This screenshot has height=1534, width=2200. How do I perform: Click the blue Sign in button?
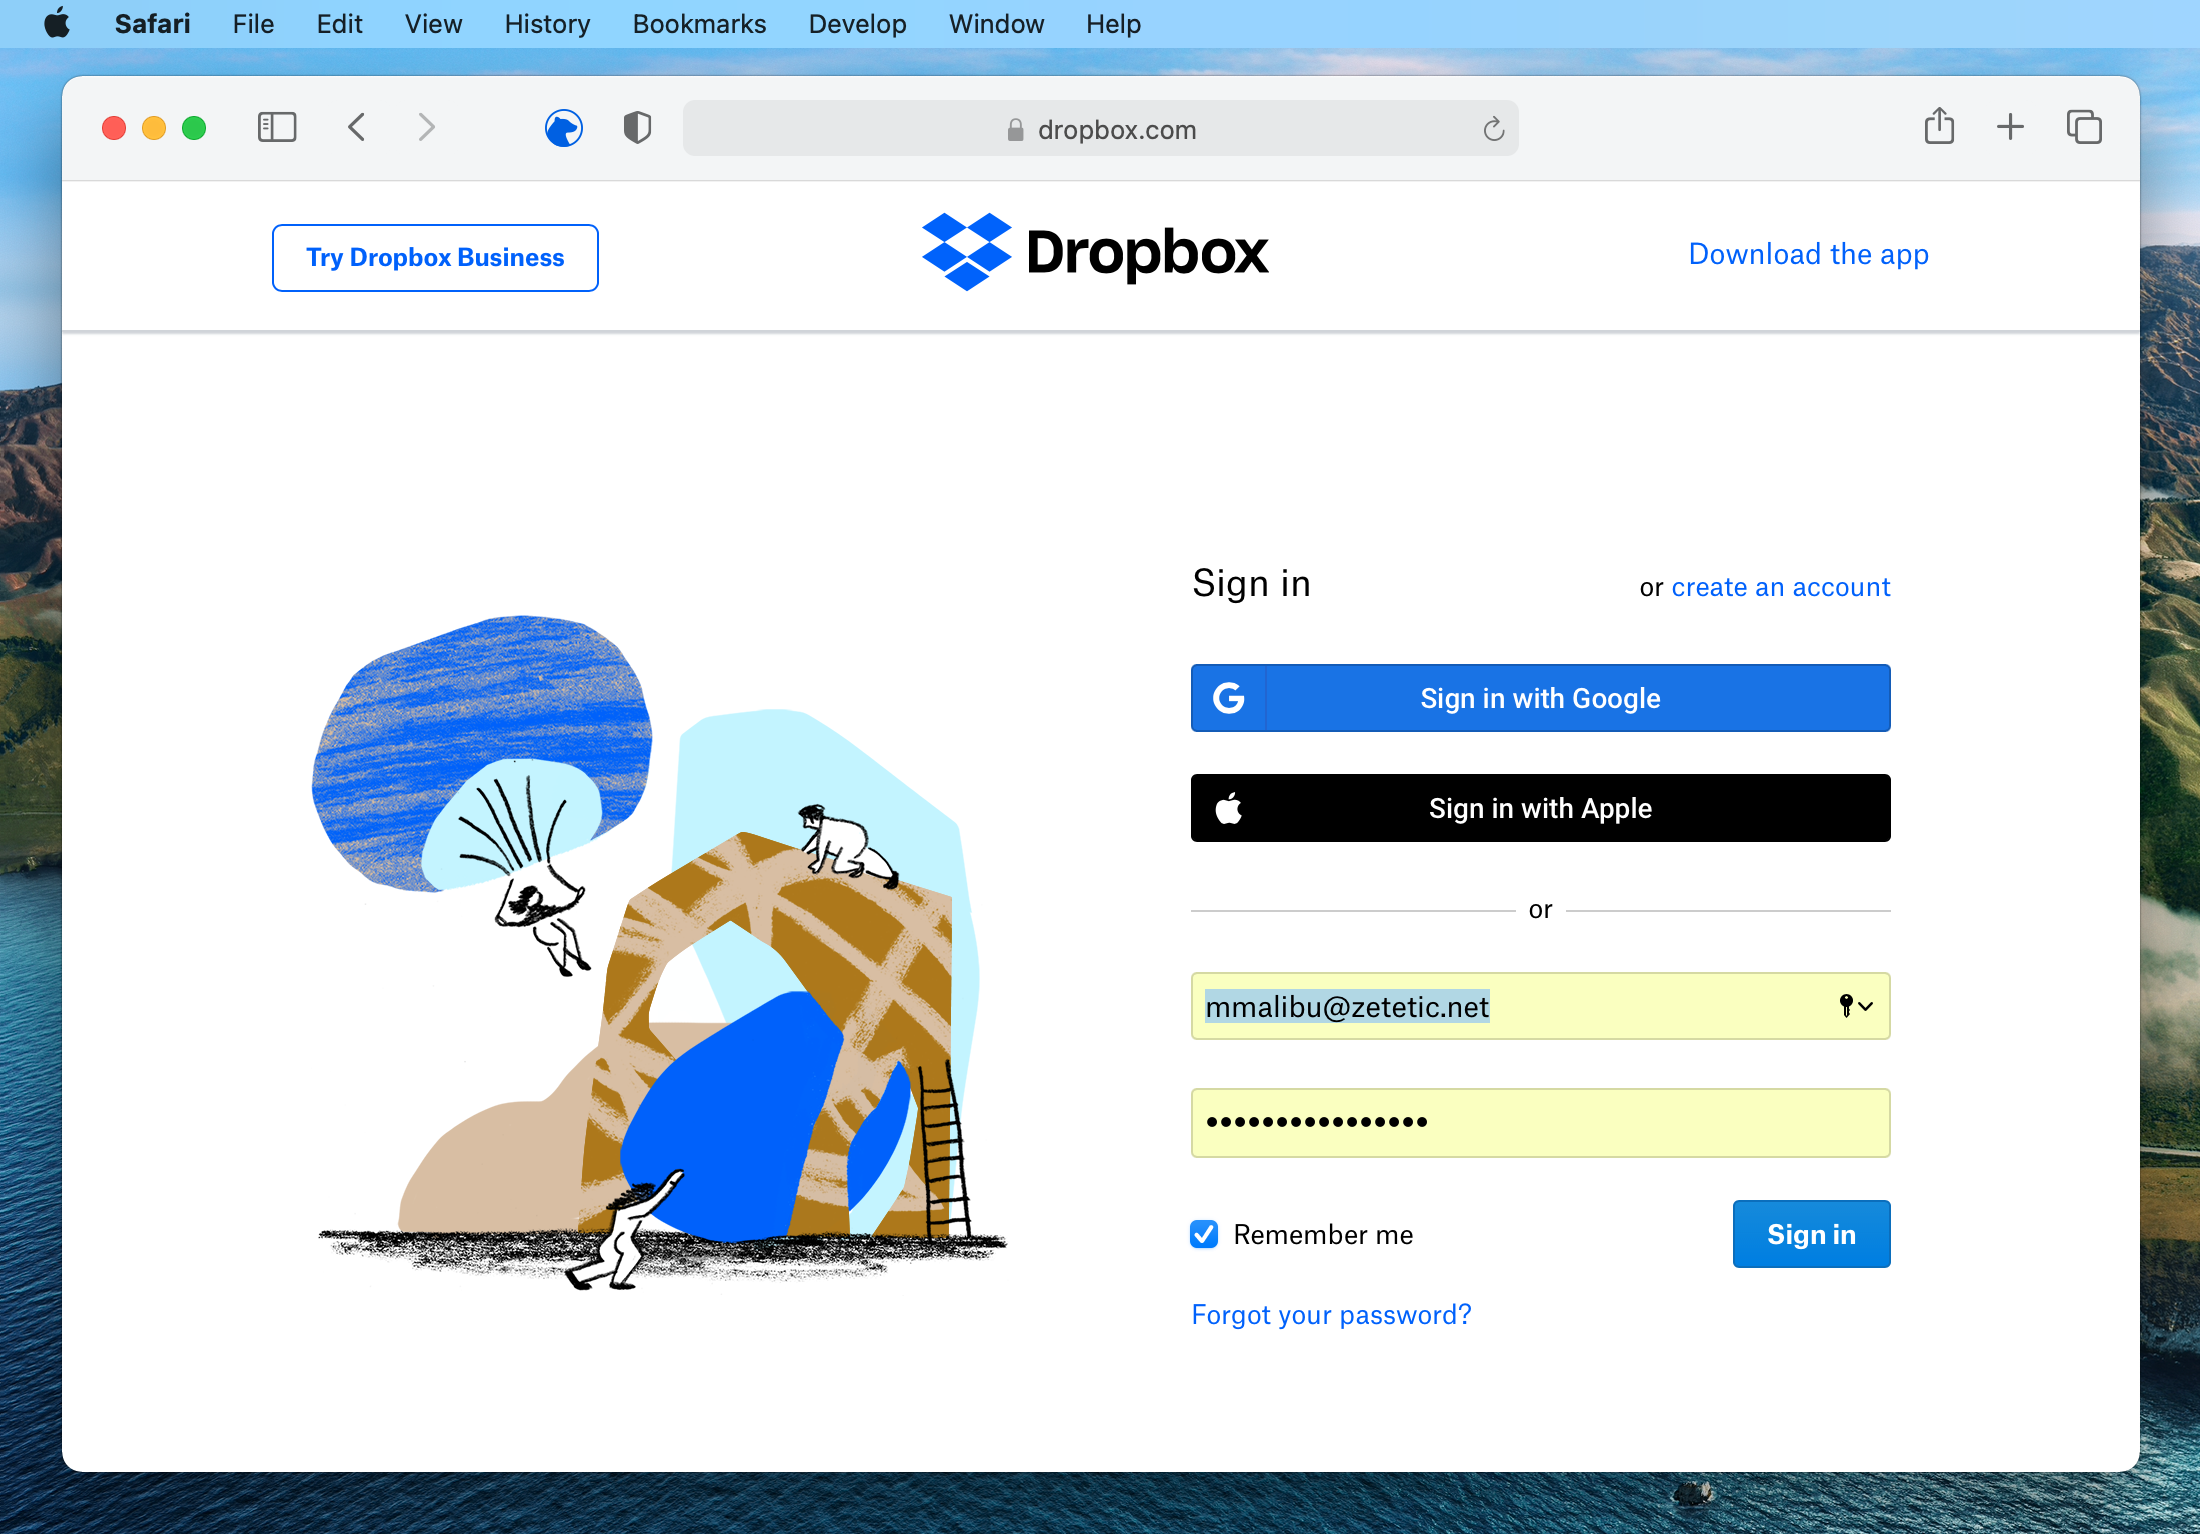click(x=1811, y=1234)
